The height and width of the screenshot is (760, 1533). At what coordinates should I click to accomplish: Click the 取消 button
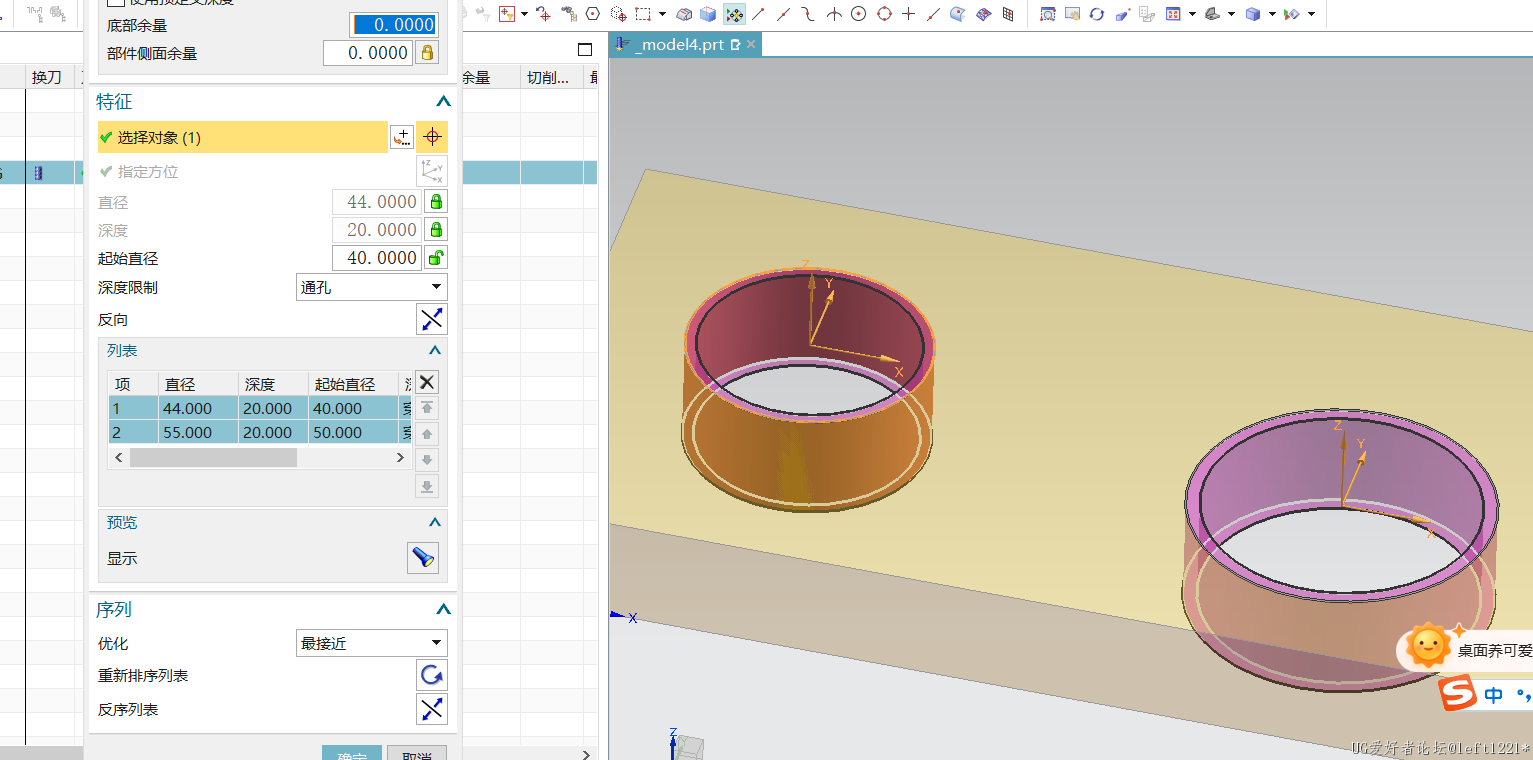[416, 753]
